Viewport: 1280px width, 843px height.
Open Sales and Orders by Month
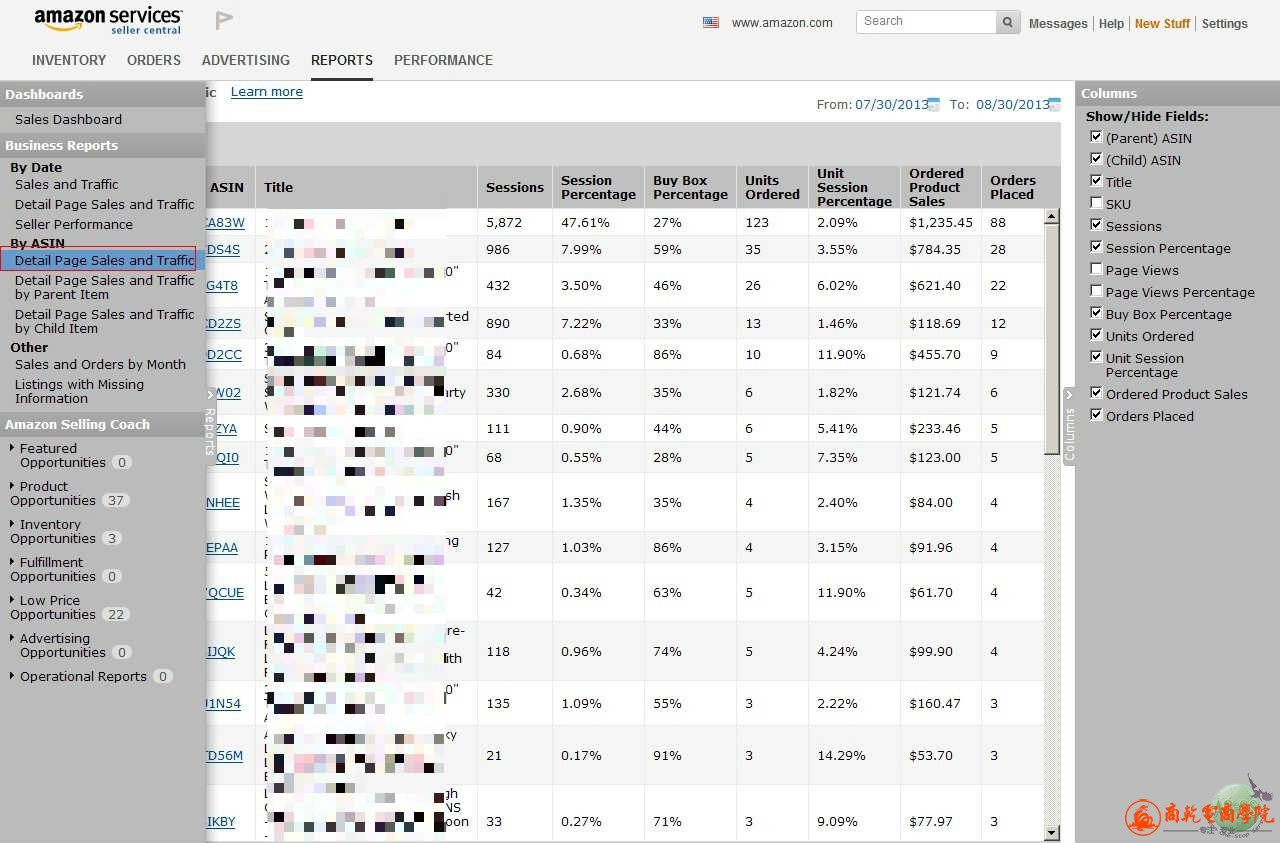[x=100, y=364]
